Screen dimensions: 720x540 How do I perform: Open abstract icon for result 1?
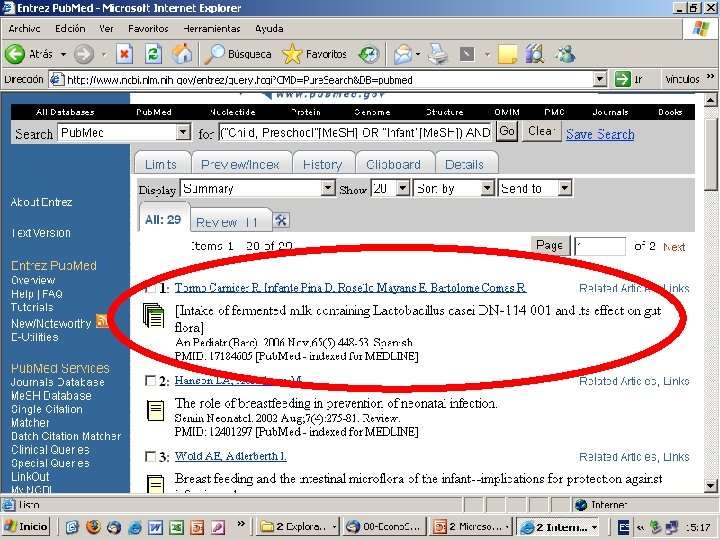coord(153,315)
